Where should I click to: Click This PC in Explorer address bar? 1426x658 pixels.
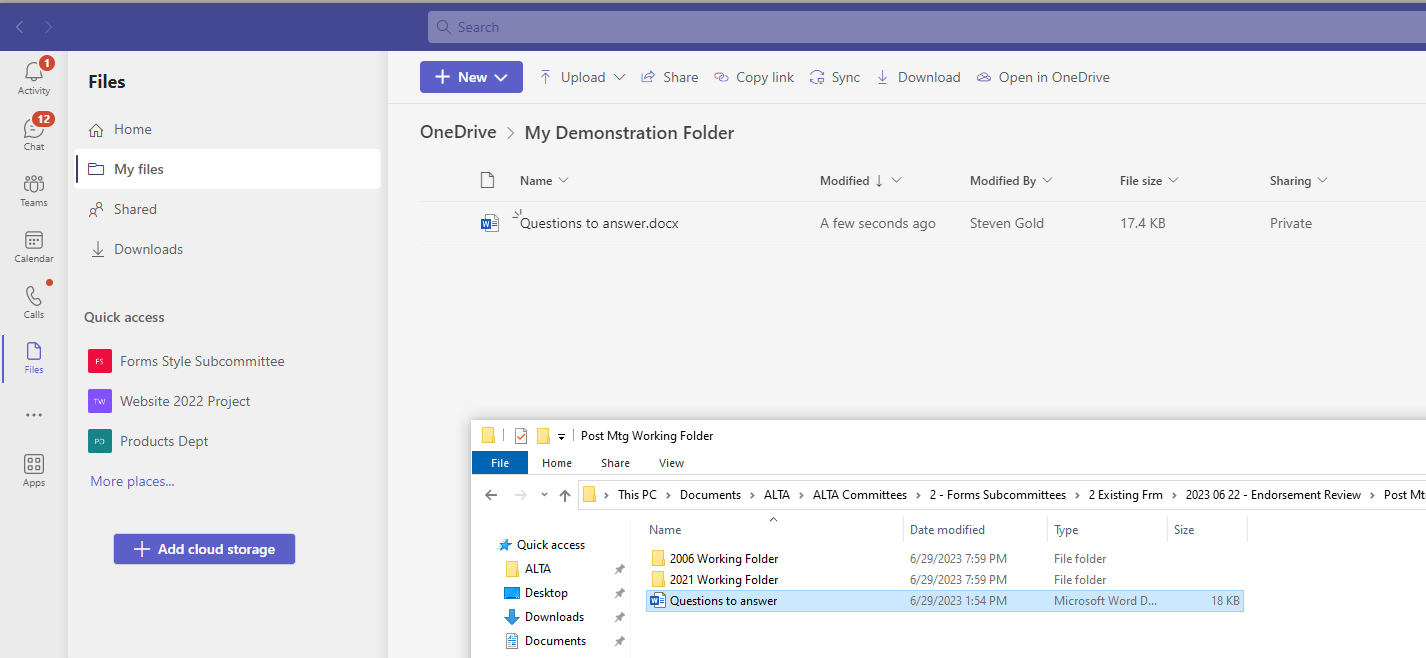637,495
